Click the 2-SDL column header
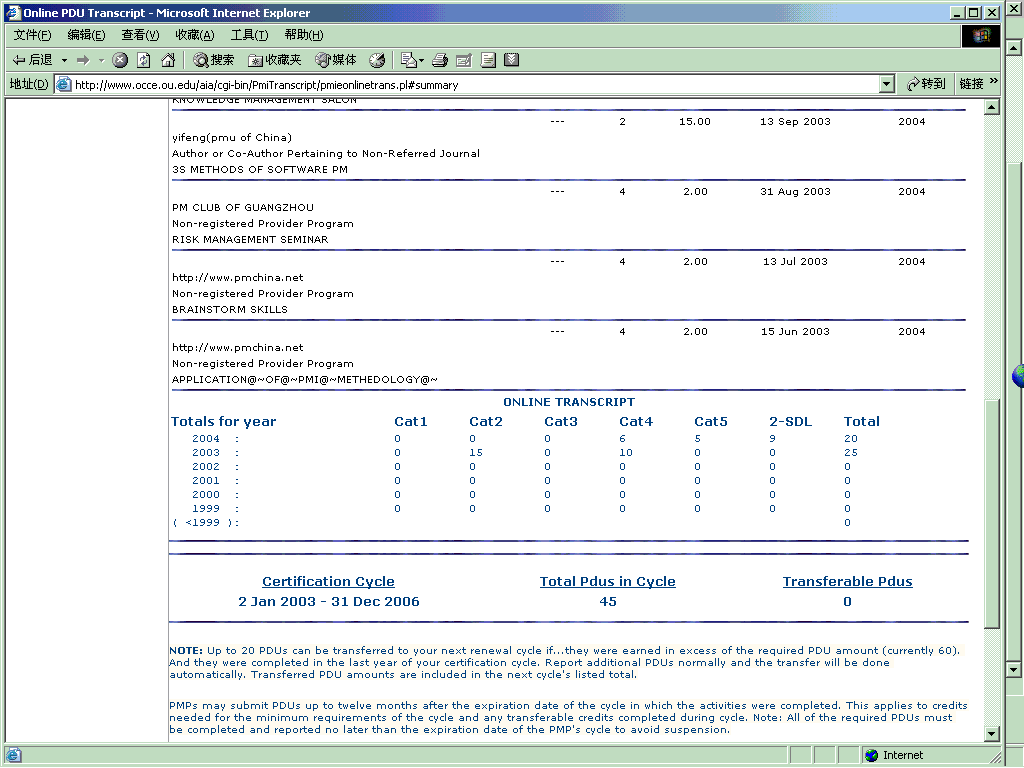 [x=790, y=422]
